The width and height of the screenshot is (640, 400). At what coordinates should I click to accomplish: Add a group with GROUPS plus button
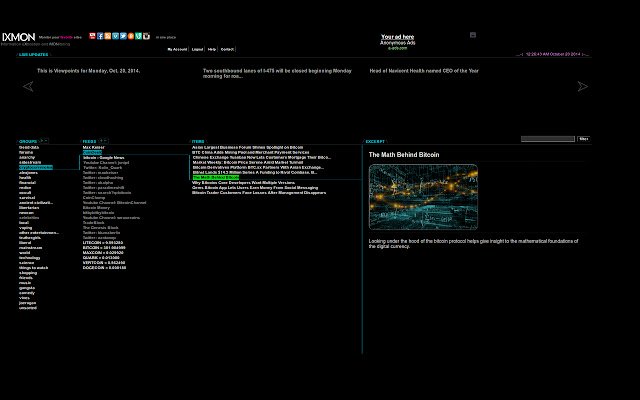(x=42, y=141)
